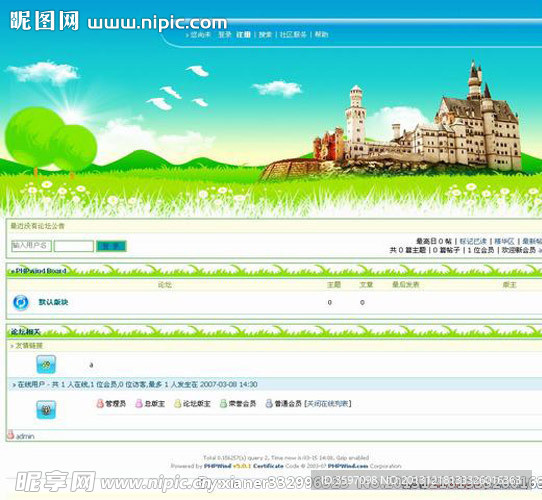Click the online users section icon
Image resolution: width=542 pixels, height=500 pixels.
pos(46,410)
